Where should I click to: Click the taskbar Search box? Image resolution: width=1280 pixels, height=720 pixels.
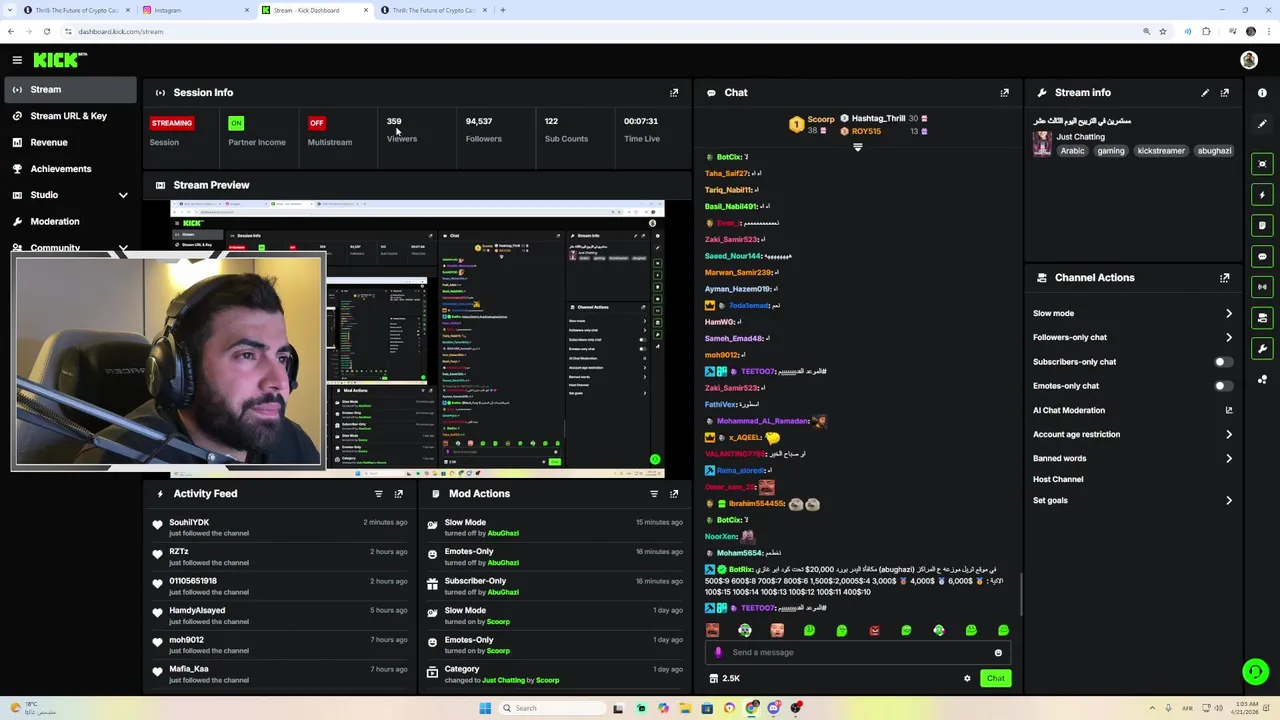[550, 708]
